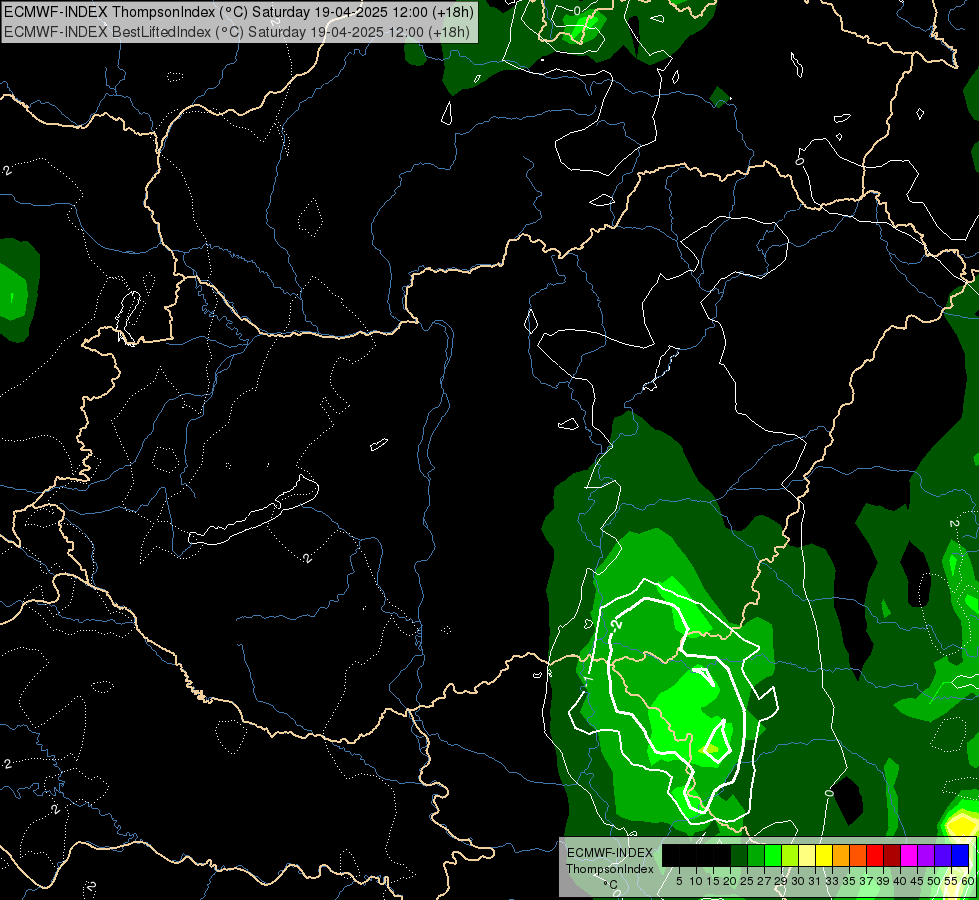979x900 pixels.
Task: Pick the dark red 39–40 legend swatch
Action: pyautogui.click(x=892, y=856)
